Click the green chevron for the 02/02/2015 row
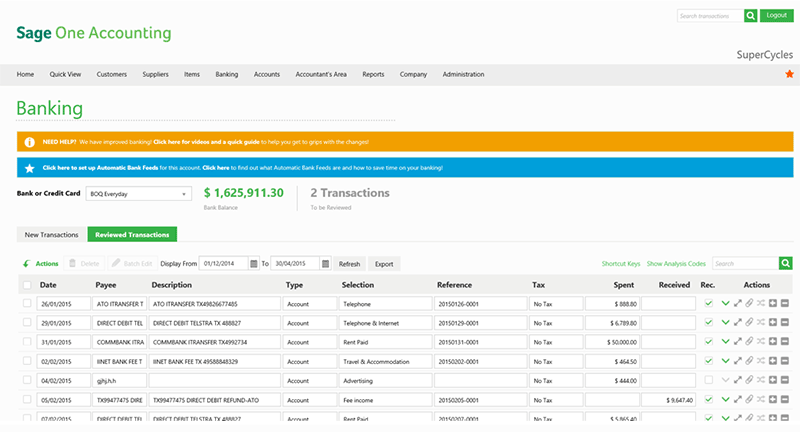Screen dimensions: 800x432 [x=725, y=361]
